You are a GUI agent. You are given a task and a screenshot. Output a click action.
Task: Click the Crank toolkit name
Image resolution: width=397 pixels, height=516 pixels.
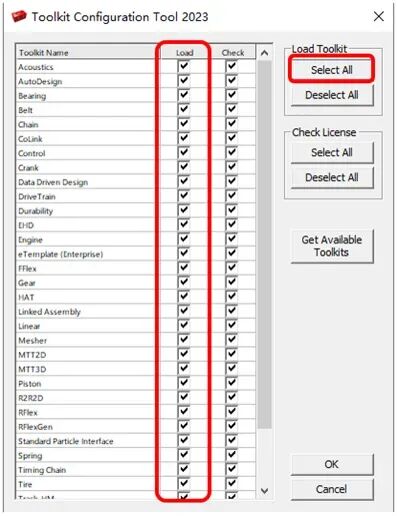click(x=28, y=168)
